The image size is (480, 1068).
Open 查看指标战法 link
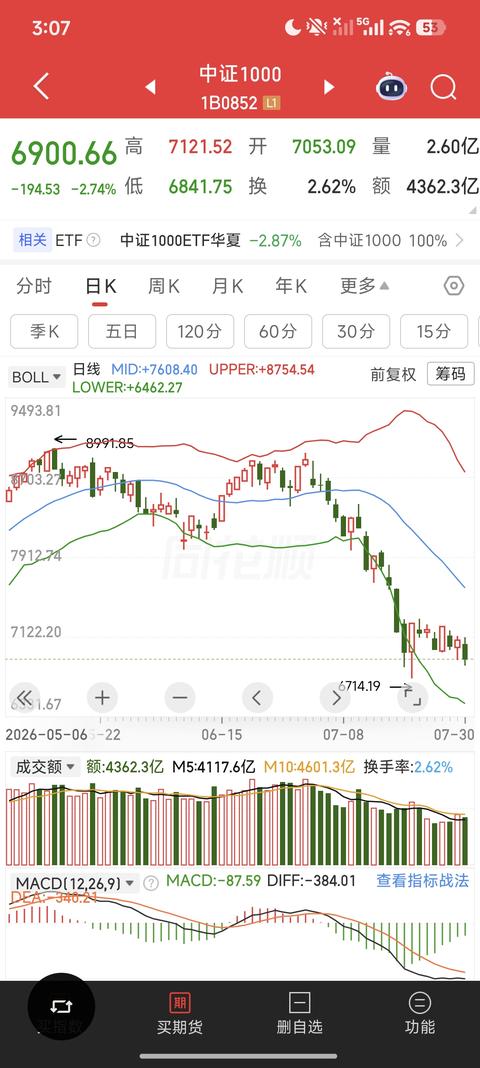tap(423, 881)
